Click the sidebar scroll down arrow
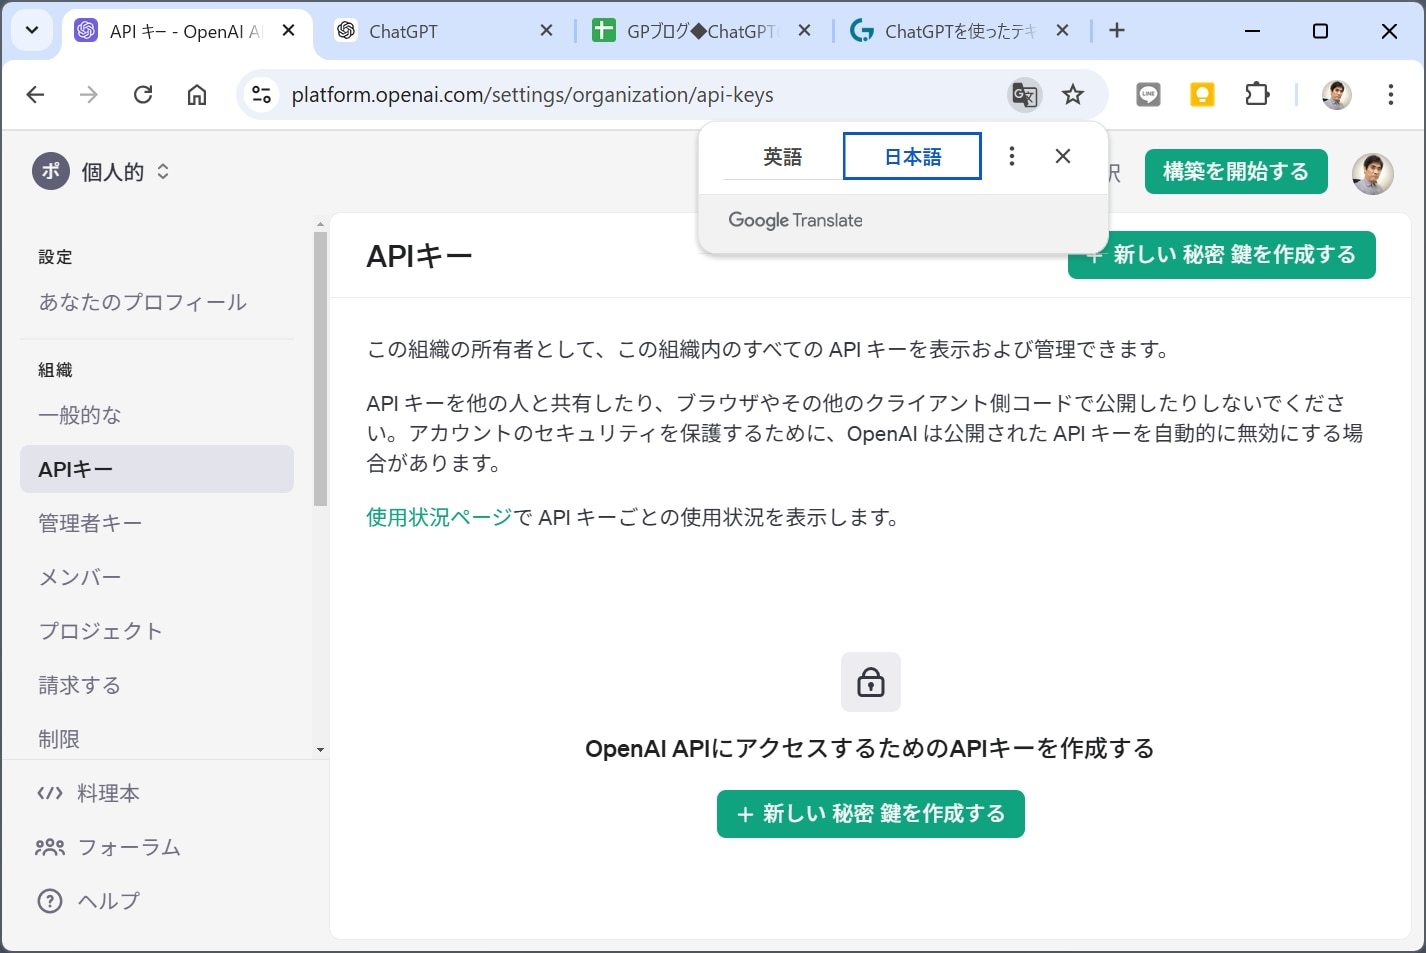The image size is (1426, 953). (x=320, y=749)
